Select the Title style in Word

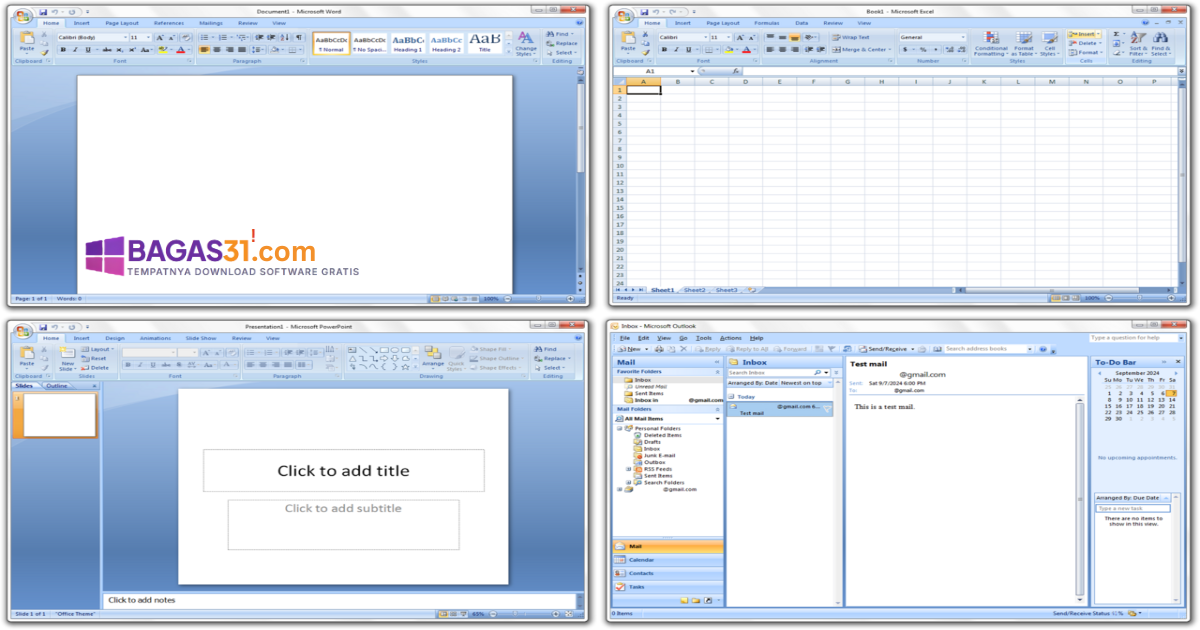point(485,43)
